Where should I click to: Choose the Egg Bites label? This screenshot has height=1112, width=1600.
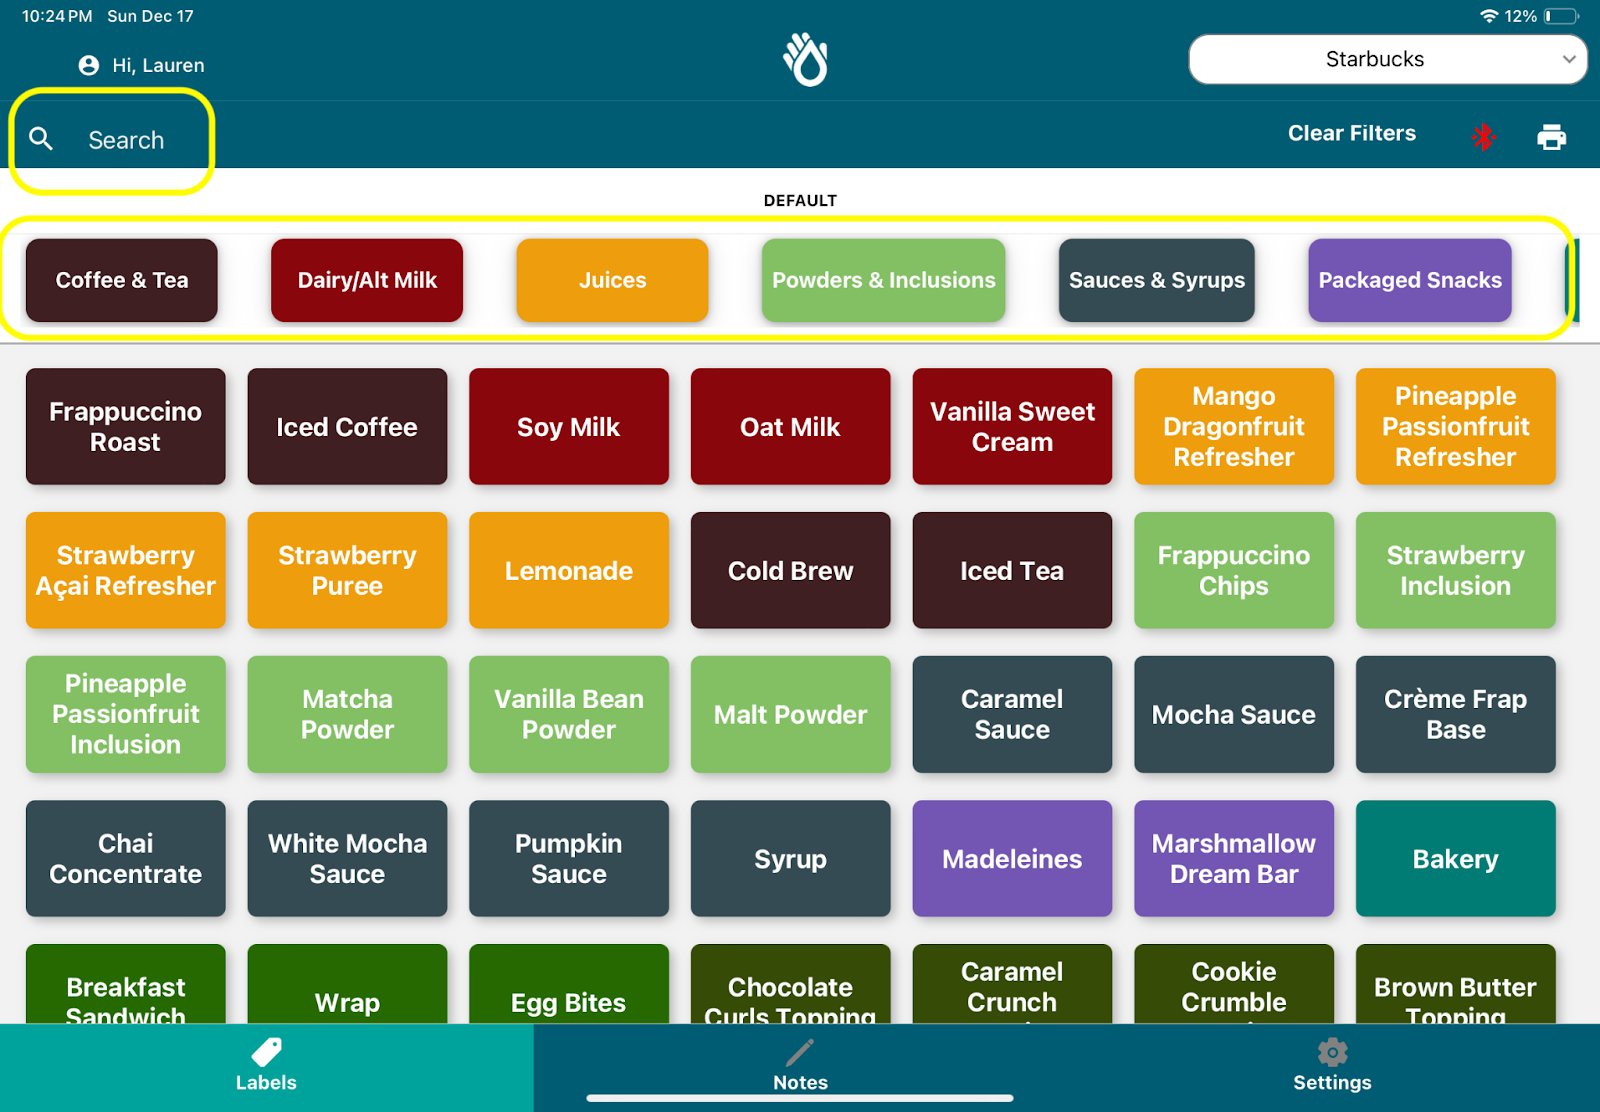click(569, 985)
